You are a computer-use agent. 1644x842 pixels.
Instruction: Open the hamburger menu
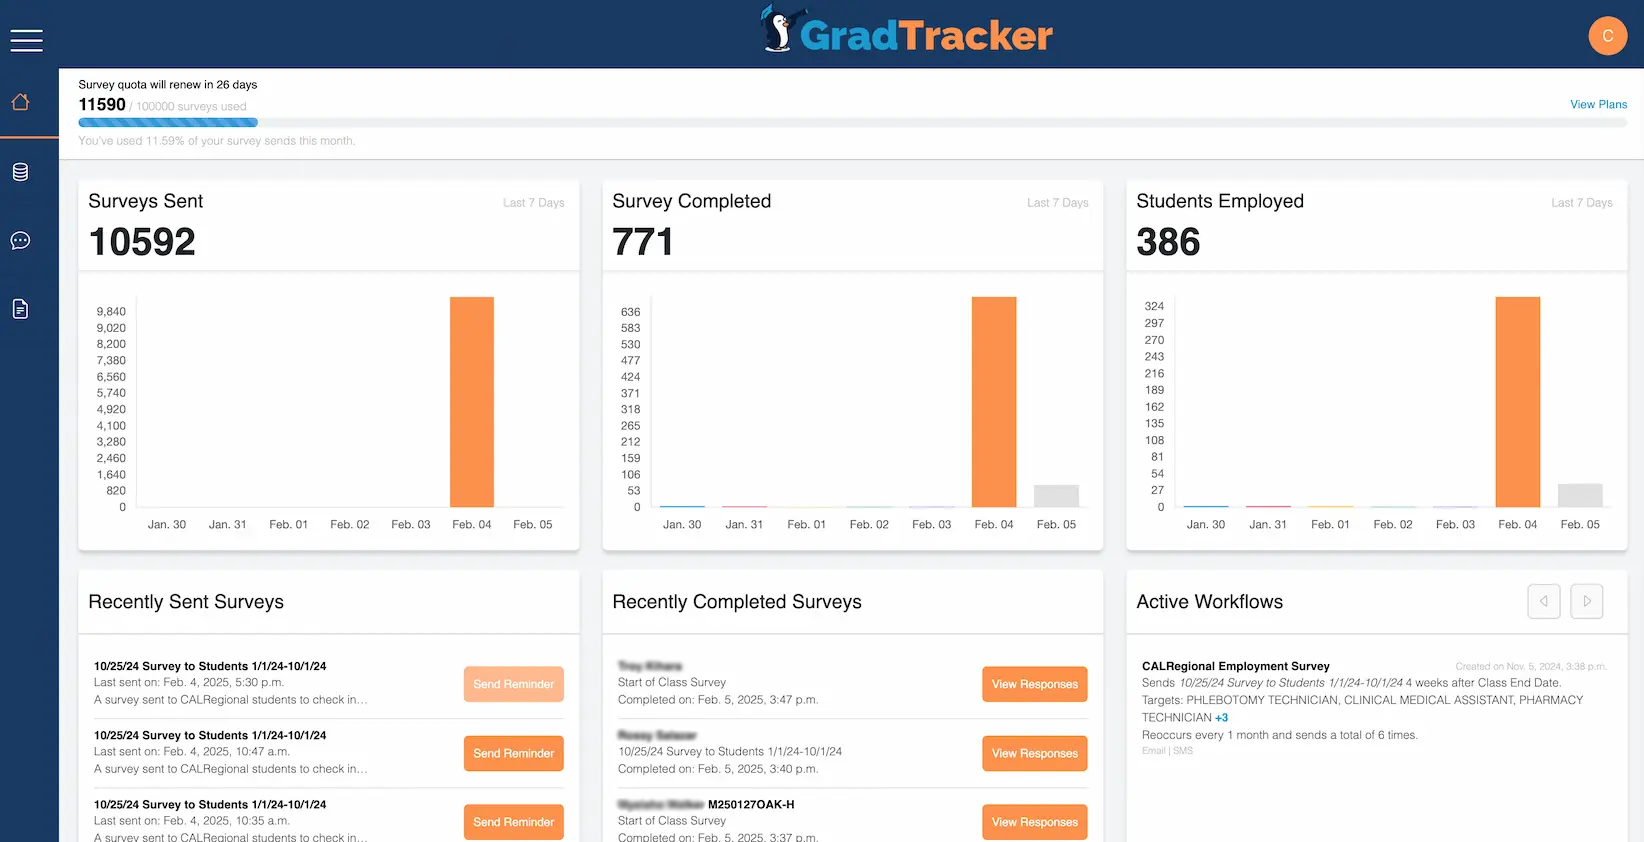tap(26, 40)
